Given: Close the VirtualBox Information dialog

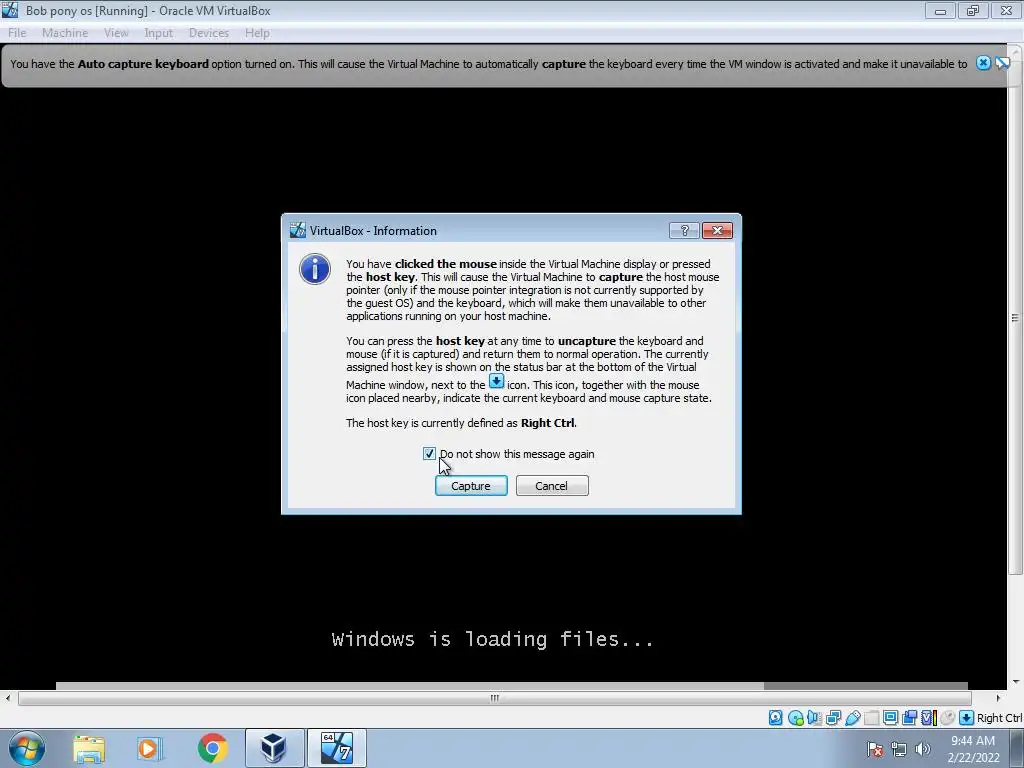Looking at the screenshot, I should [717, 231].
